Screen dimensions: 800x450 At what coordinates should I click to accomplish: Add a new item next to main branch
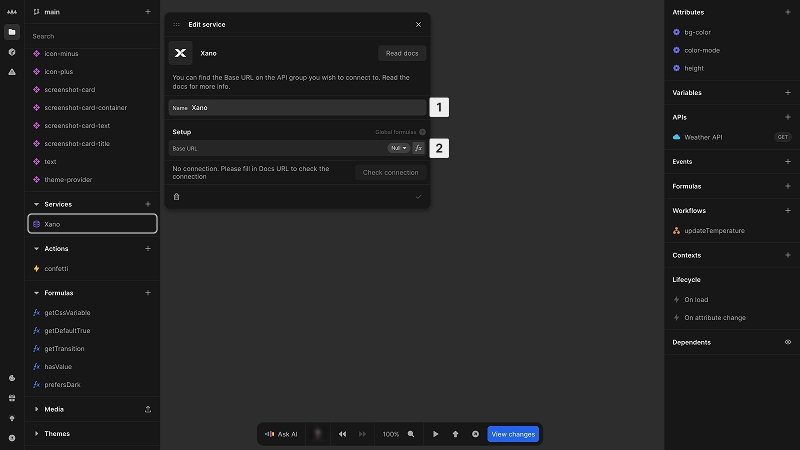[147, 12]
